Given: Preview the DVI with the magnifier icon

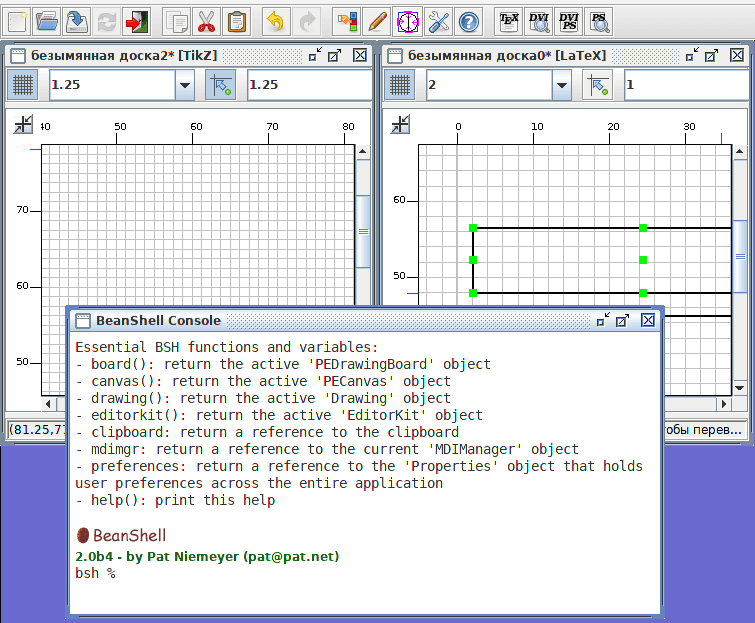Looking at the screenshot, I should coord(539,22).
